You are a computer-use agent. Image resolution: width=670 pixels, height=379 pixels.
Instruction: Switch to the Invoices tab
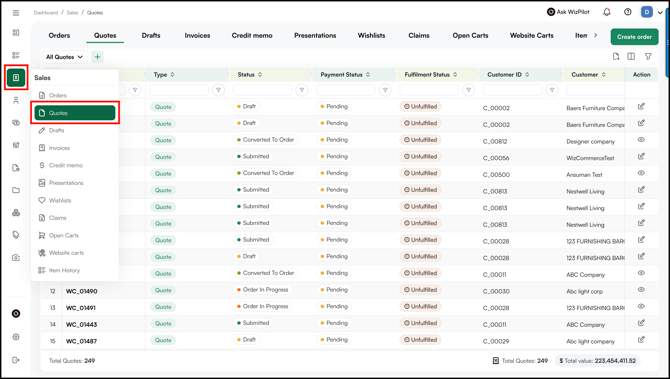pos(197,35)
